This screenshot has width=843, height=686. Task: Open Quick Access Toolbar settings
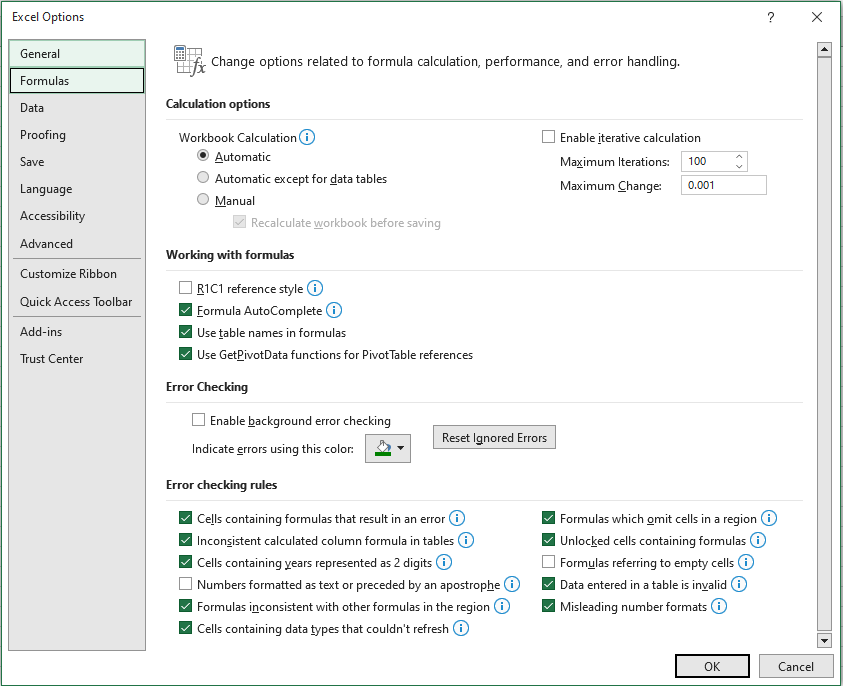[x=77, y=302]
